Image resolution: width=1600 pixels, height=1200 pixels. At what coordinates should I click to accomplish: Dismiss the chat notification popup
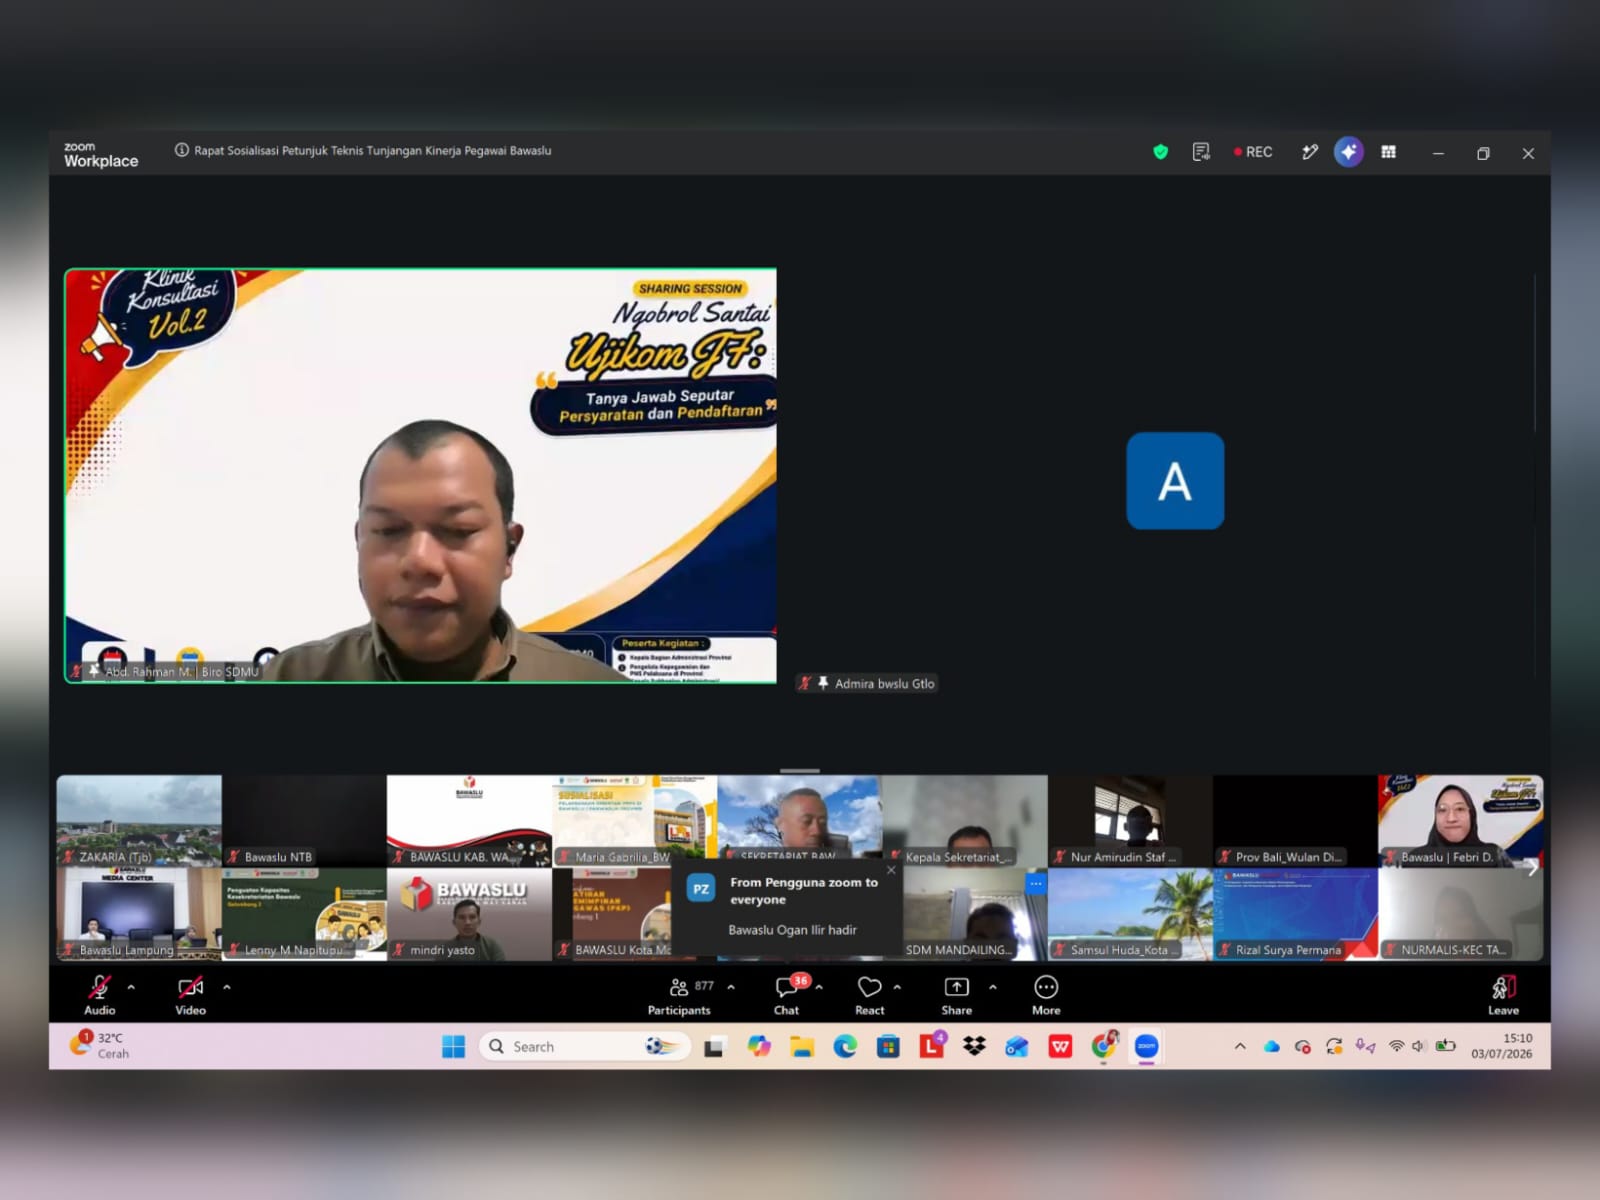pyautogui.click(x=891, y=870)
